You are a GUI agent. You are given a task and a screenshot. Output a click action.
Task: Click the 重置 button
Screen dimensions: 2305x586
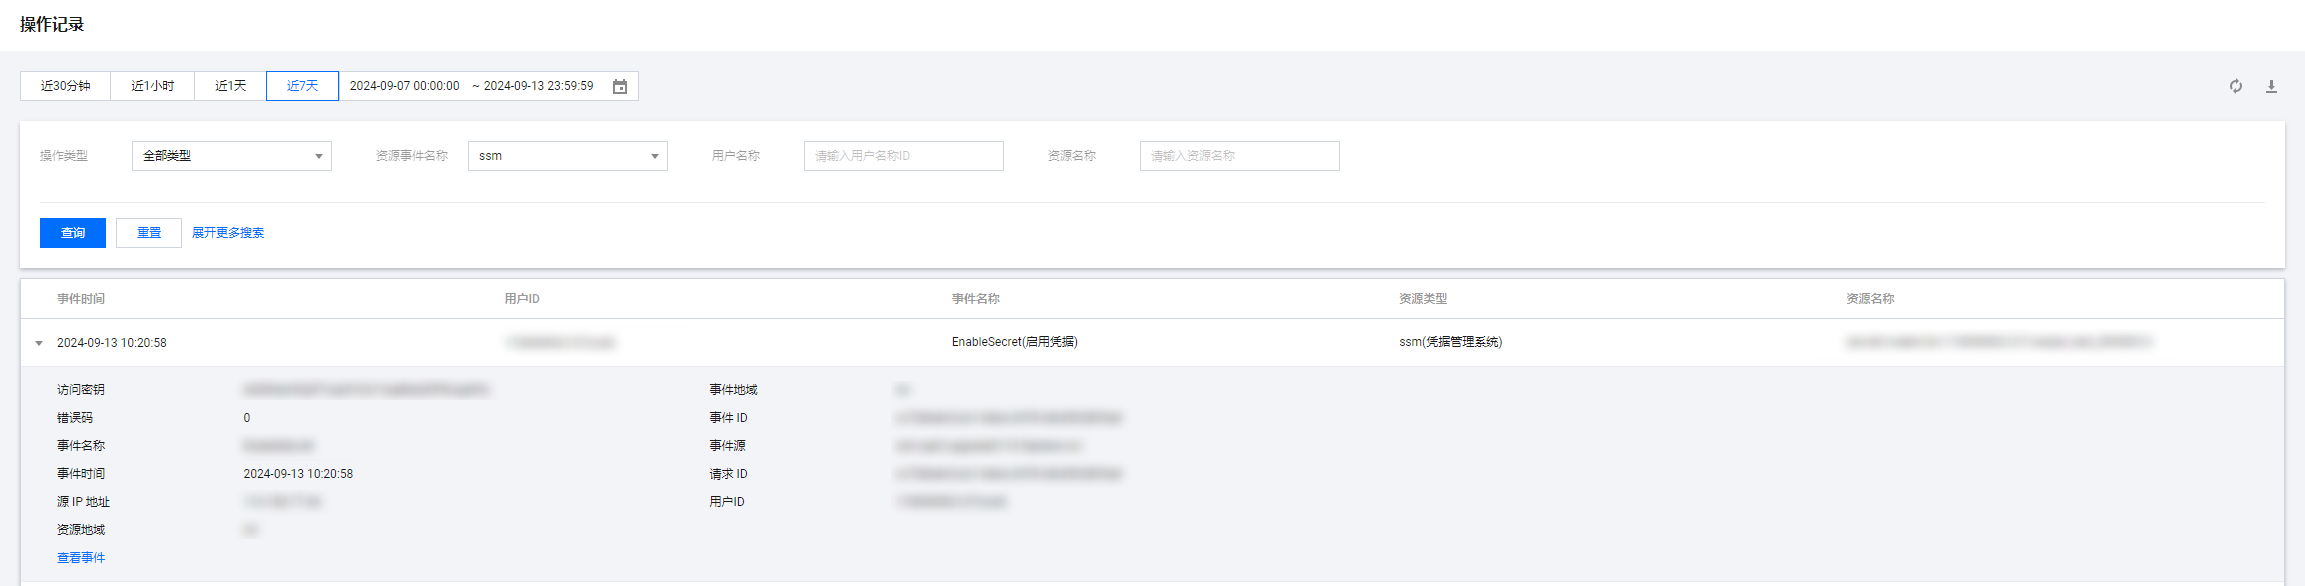(149, 233)
